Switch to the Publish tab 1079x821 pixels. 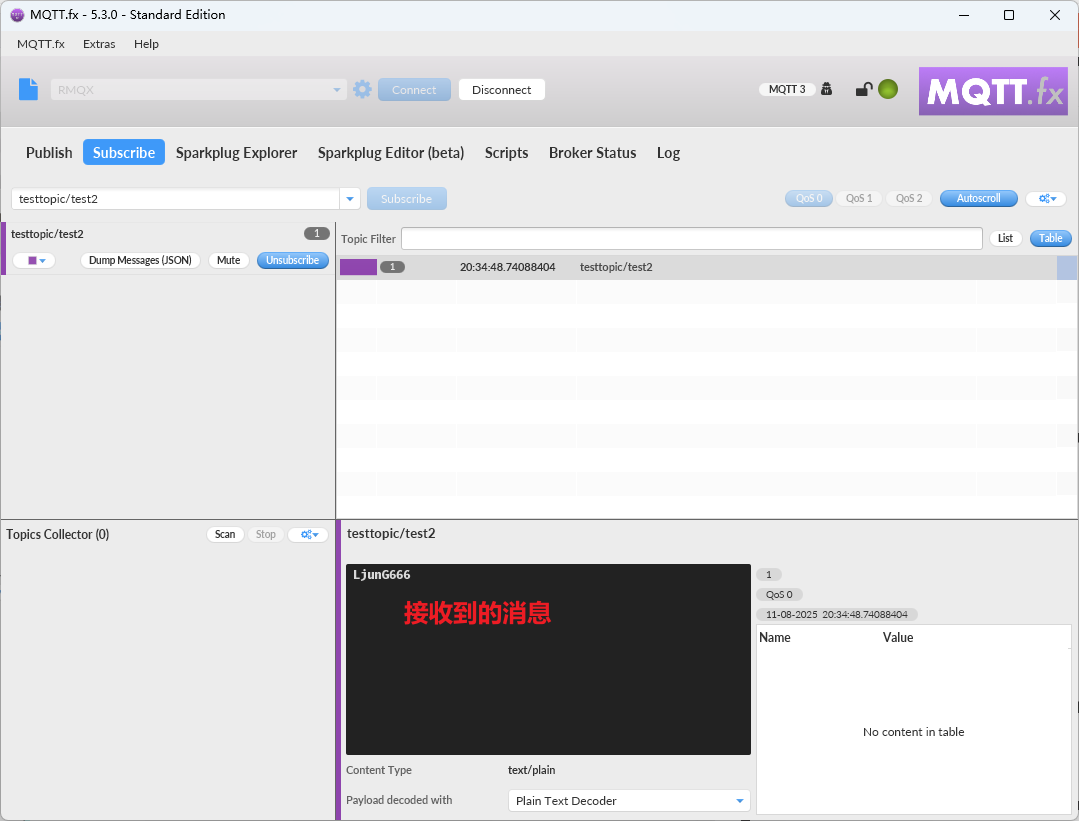coord(49,153)
